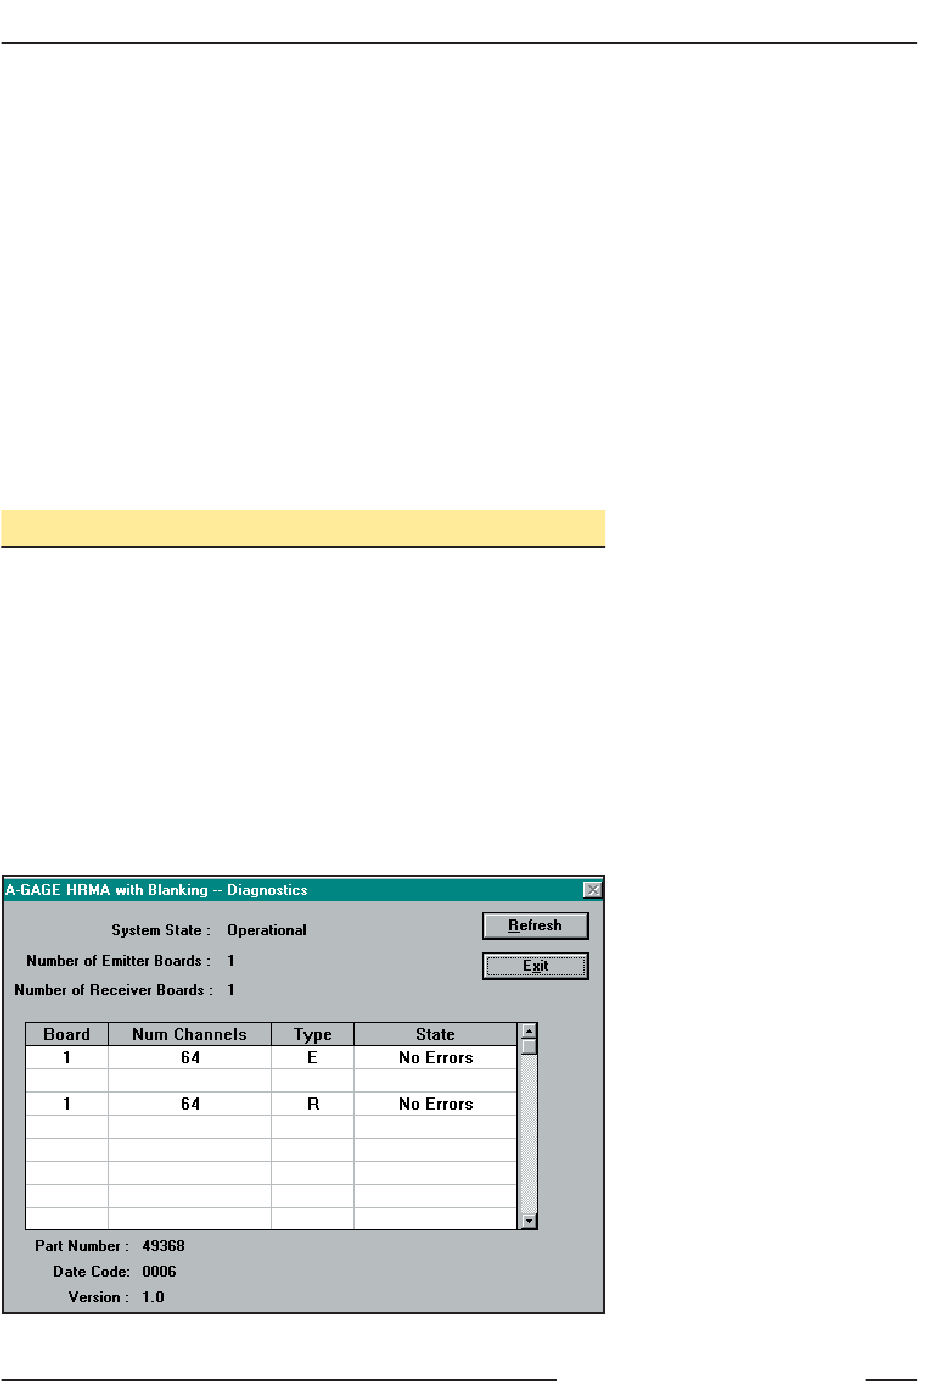Click No Errors in emitter row
This screenshot has width=950, height=1398.
[x=436, y=1058]
